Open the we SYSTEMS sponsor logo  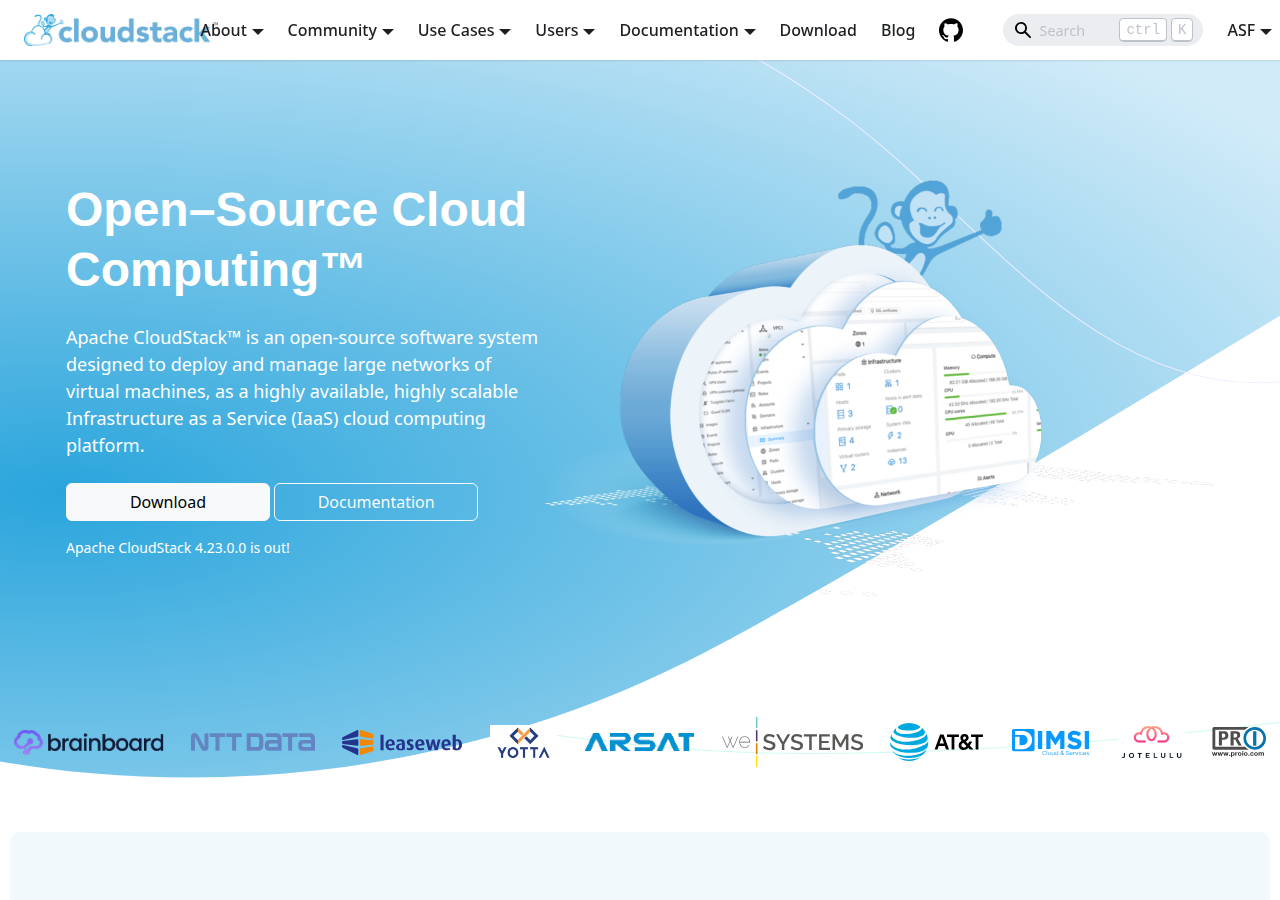click(x=792, y=742)
